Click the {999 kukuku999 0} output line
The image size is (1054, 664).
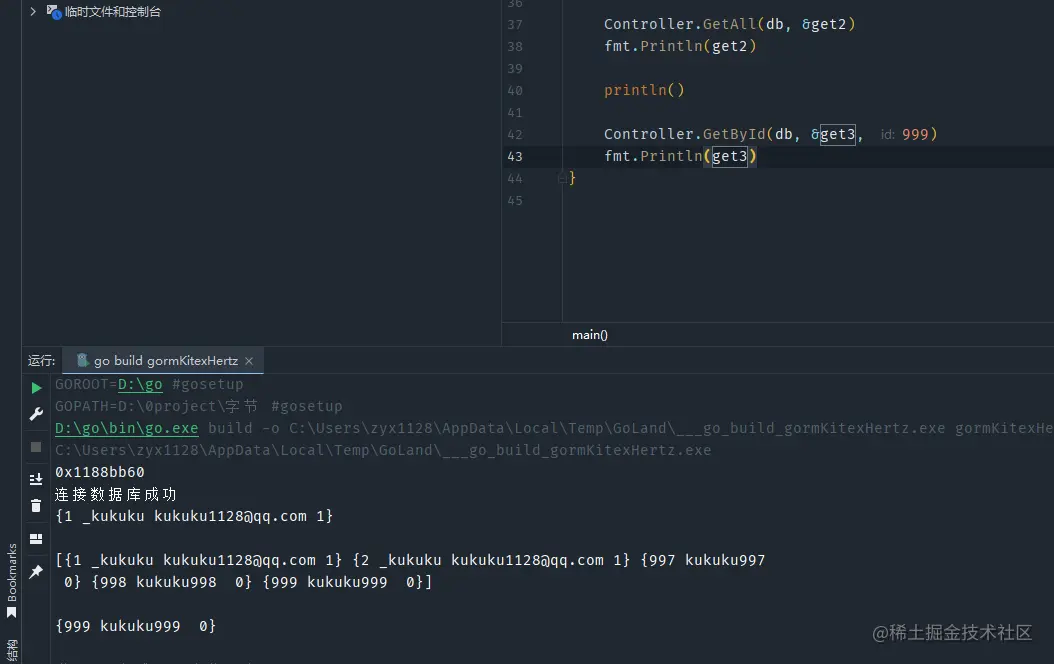pos(135,626)
